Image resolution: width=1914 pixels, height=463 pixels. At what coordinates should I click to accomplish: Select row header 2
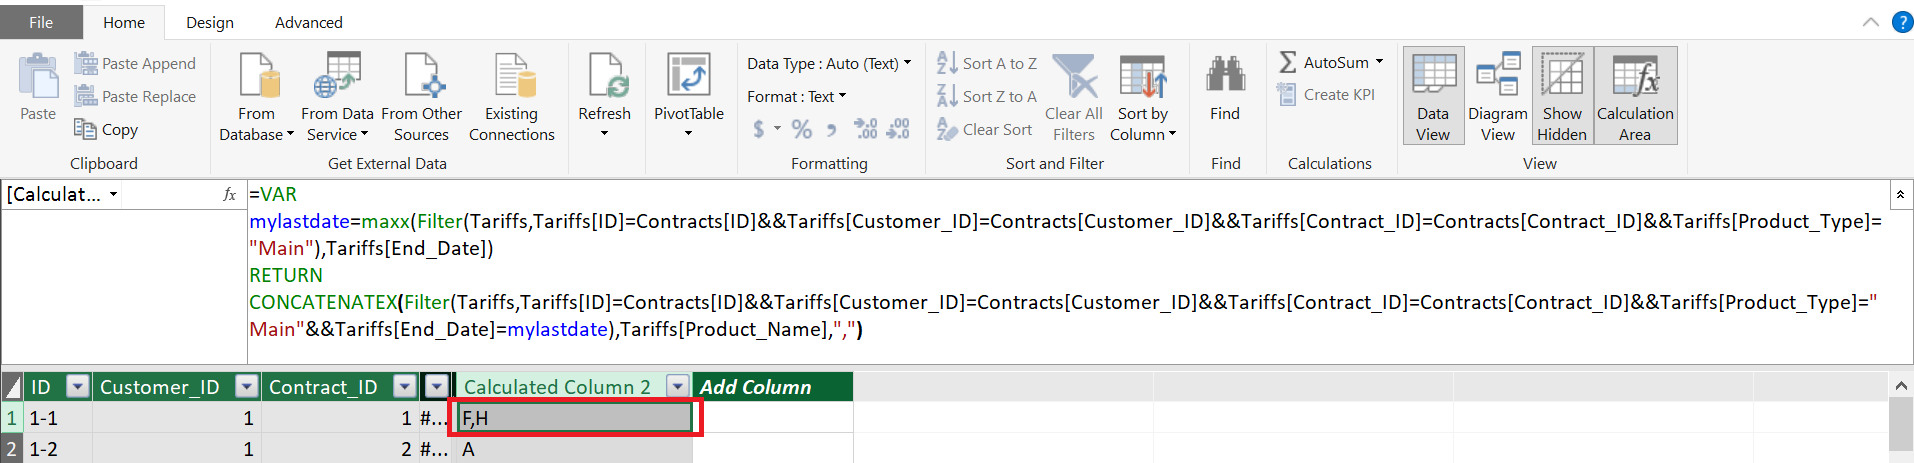pos(12,449)
